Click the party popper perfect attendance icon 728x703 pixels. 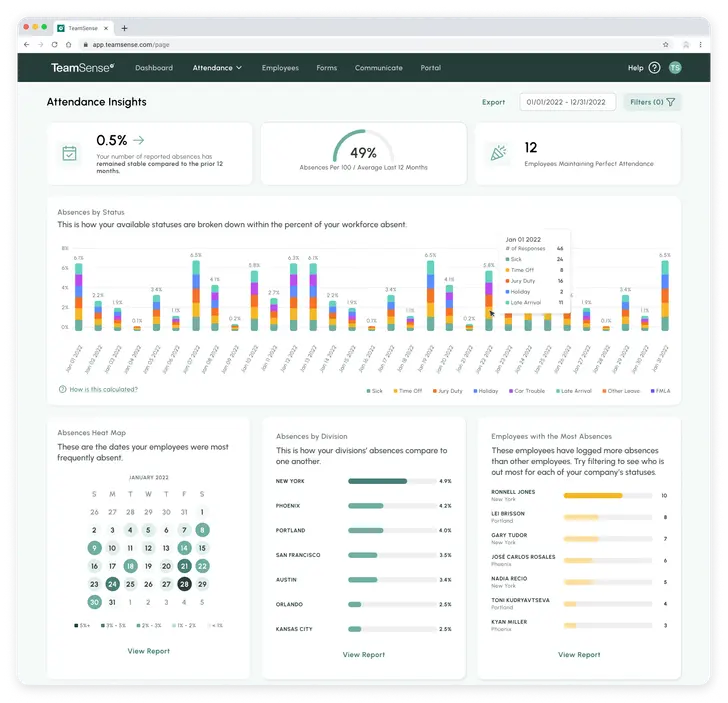tap(498, 153)
